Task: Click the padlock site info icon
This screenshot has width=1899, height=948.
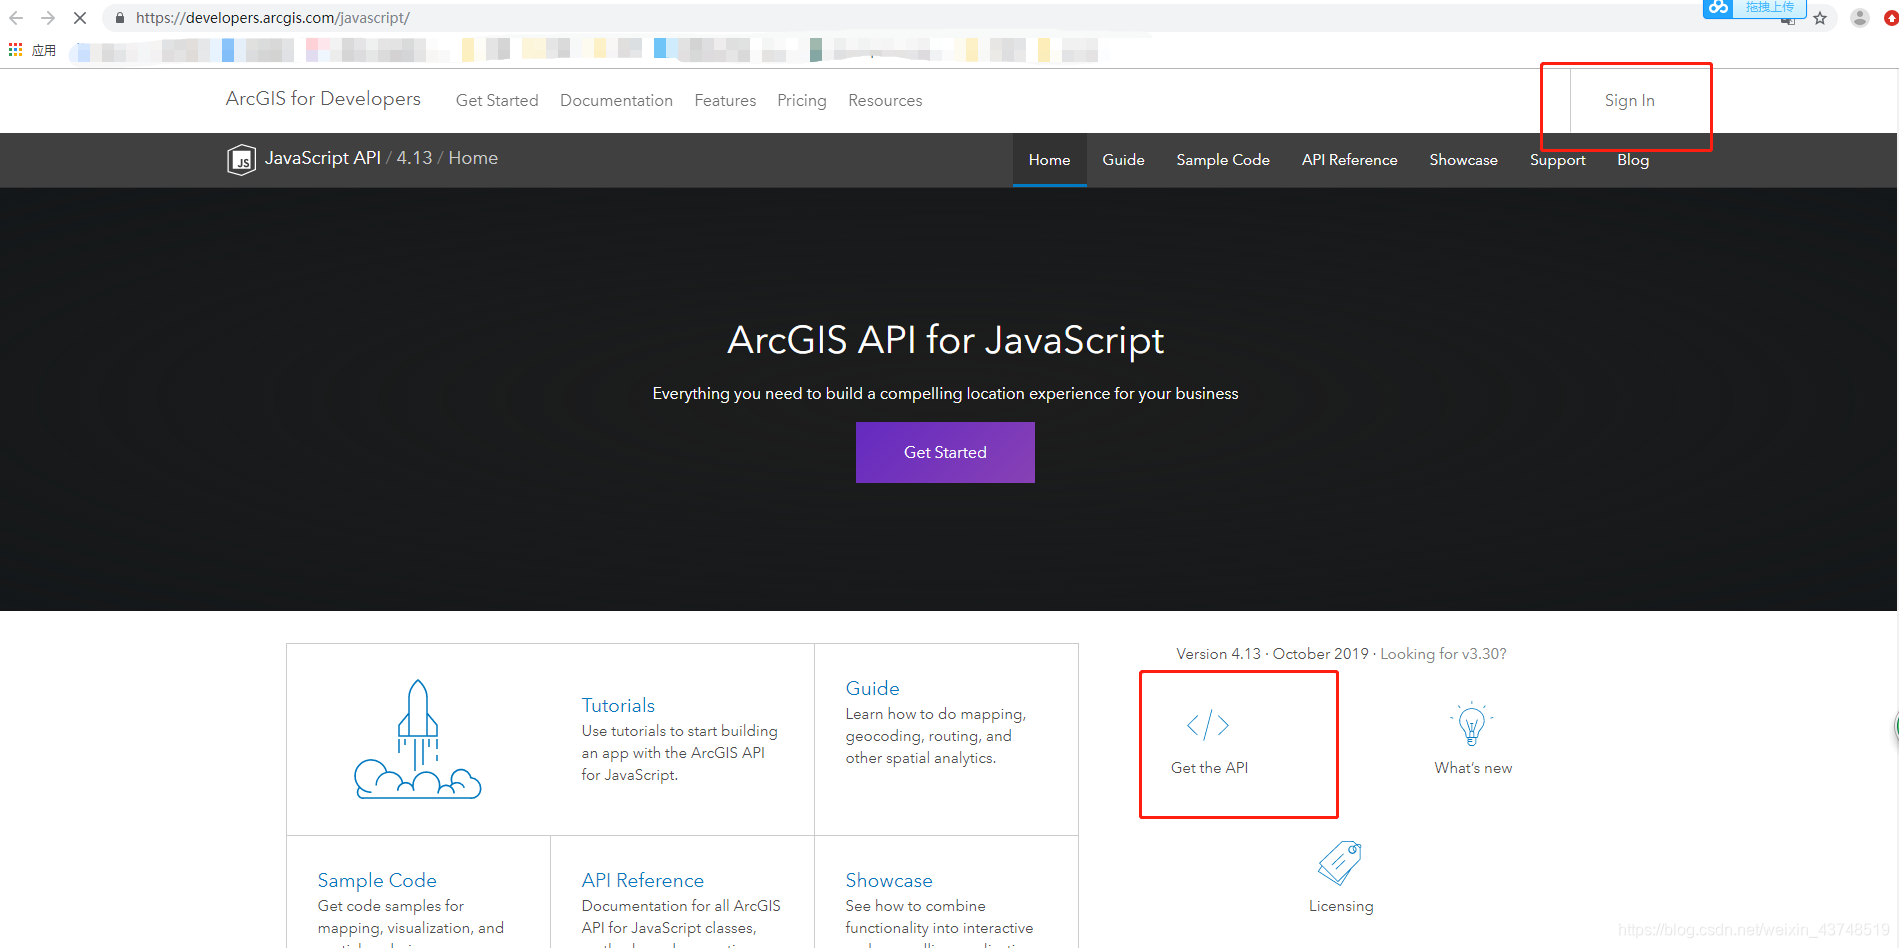Action: pyautogui.click(x=120, y=18)
